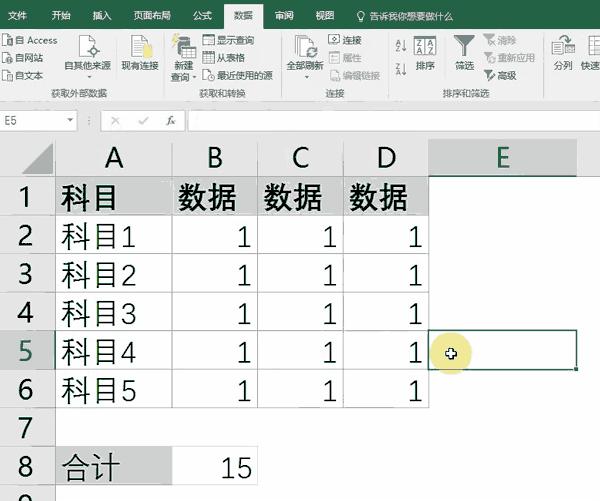The width and height of the screenshot is (600, 501).
Task: Switch to the 审阅 review tab
Action: [x=284, y=16]
